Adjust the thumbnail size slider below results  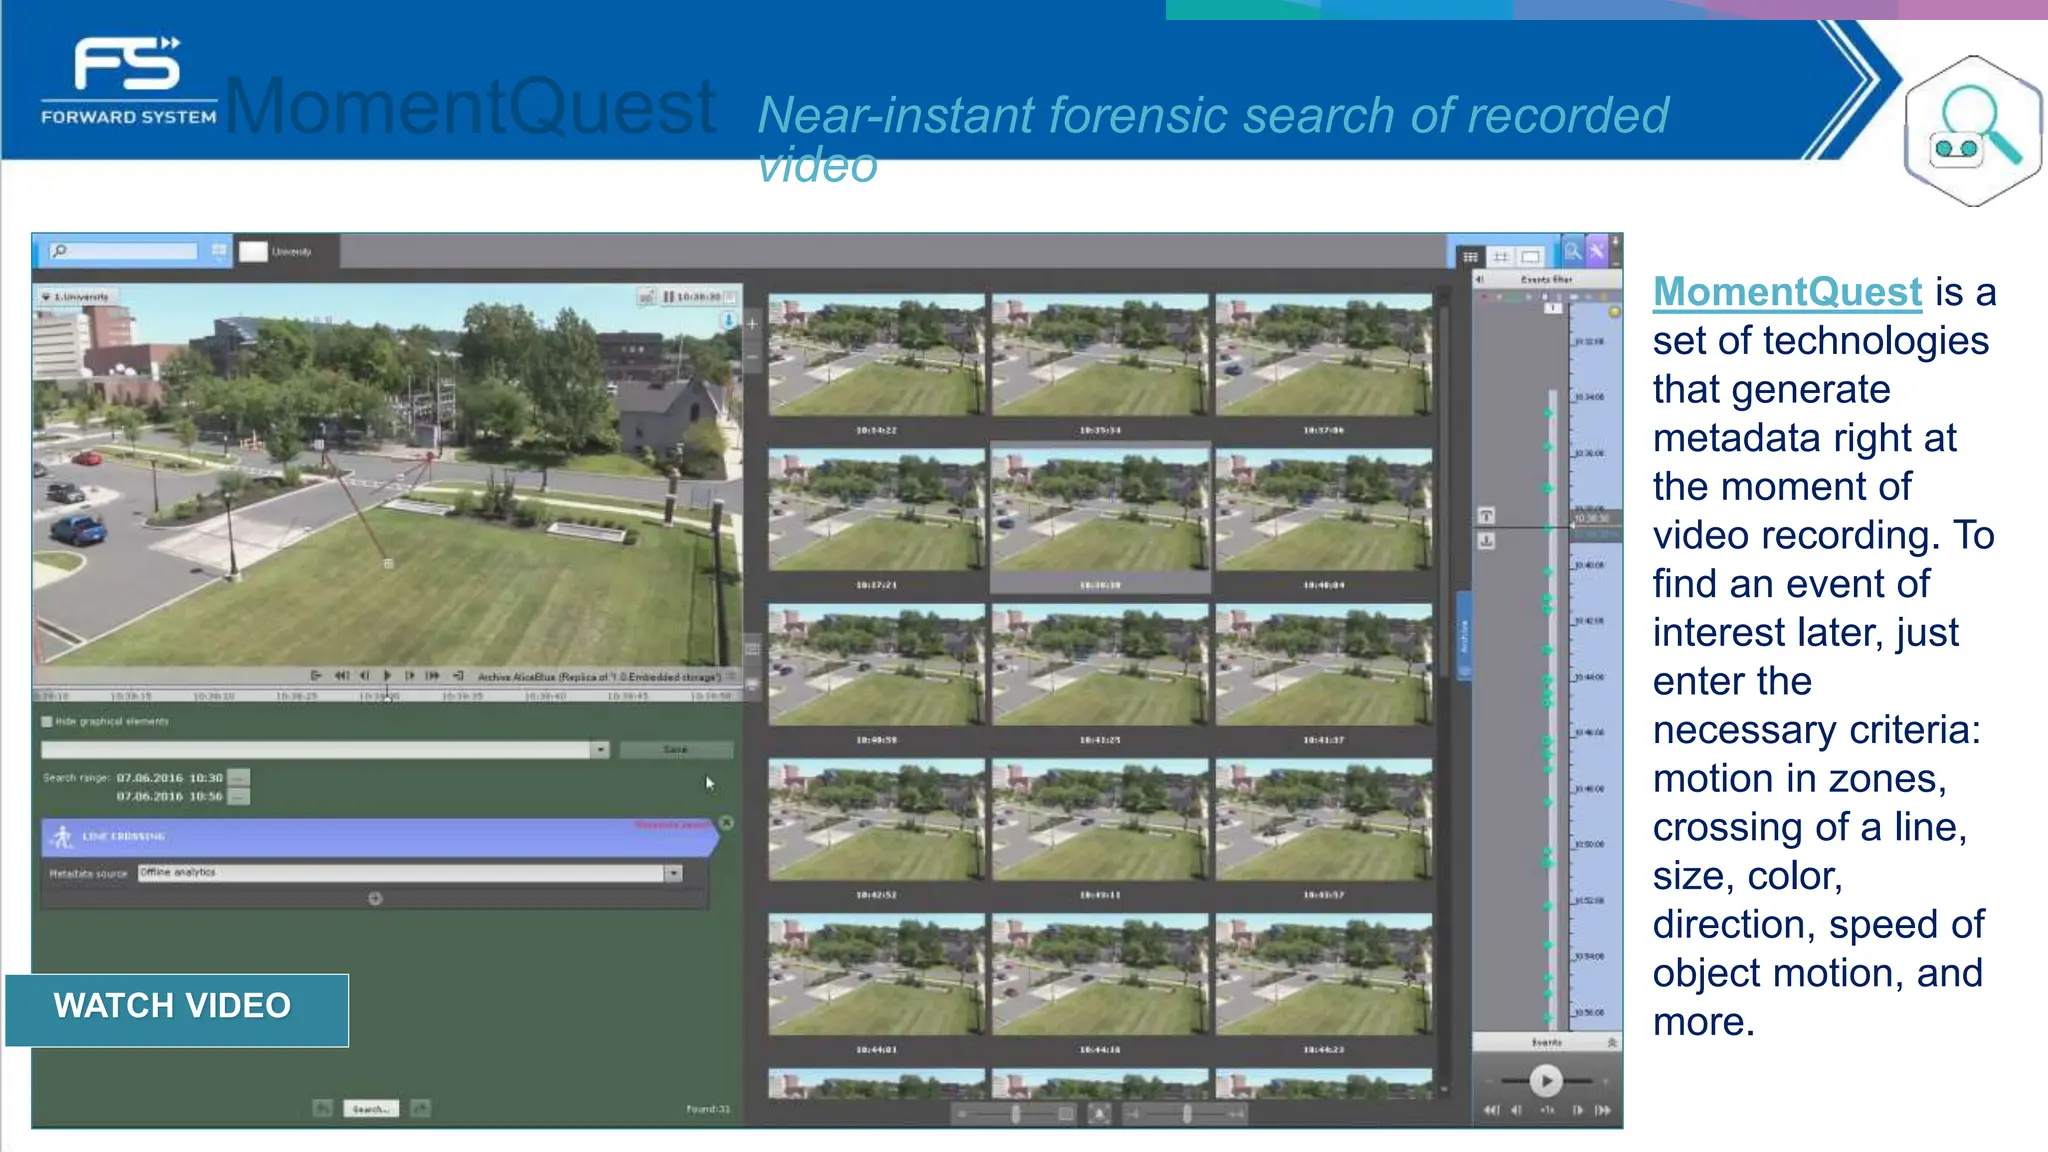1015,1114
